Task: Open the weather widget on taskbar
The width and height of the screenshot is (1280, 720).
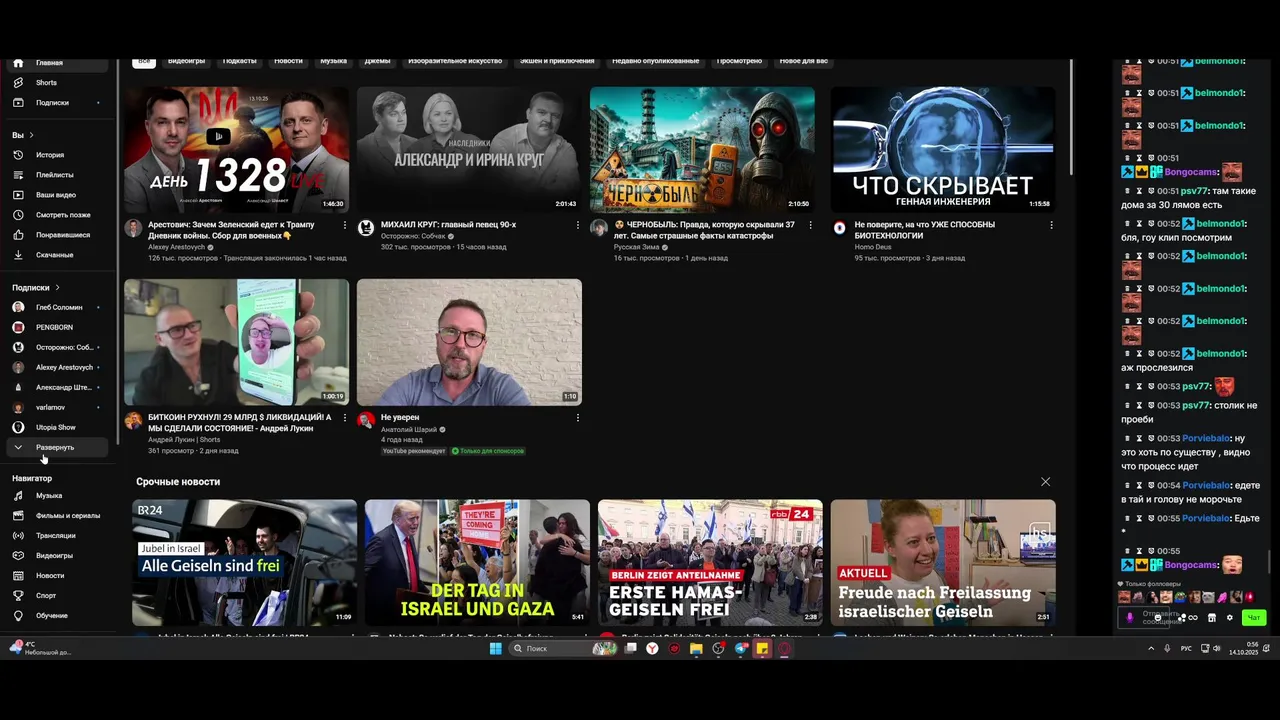Action: point(40,648)
